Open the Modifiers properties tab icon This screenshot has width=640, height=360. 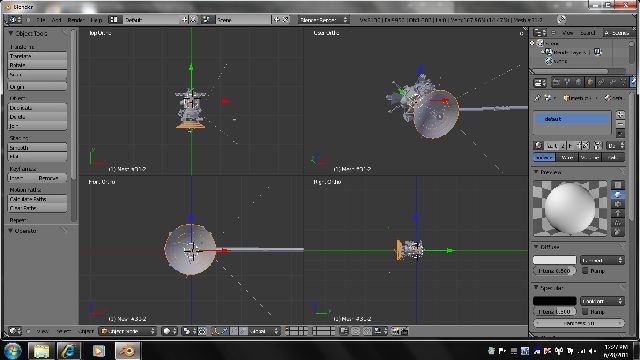point(613,82)
